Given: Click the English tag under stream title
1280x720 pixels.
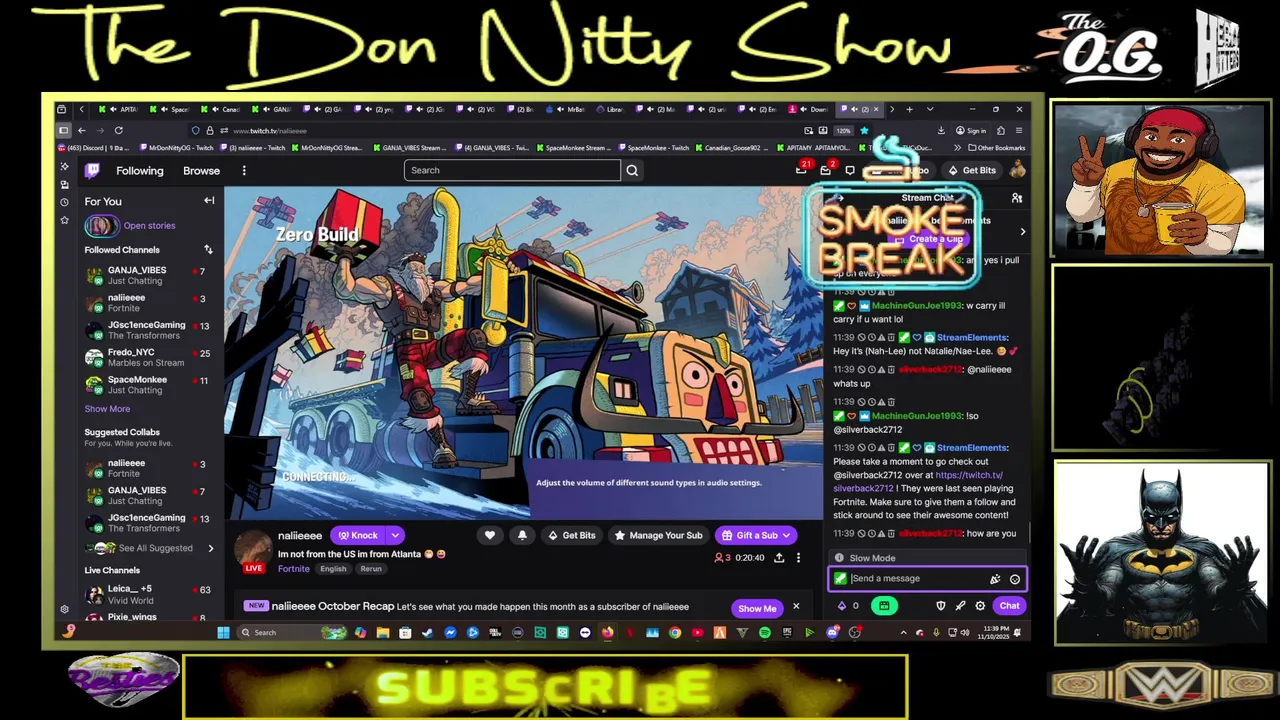Looking at the screenshot, I should [x=333, y=569].
